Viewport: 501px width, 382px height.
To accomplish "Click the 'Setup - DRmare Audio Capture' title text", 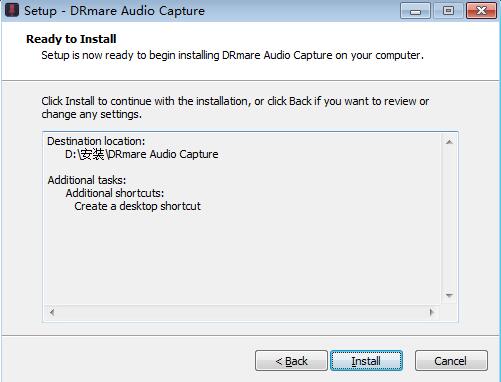I will click(x=114, y=11).
